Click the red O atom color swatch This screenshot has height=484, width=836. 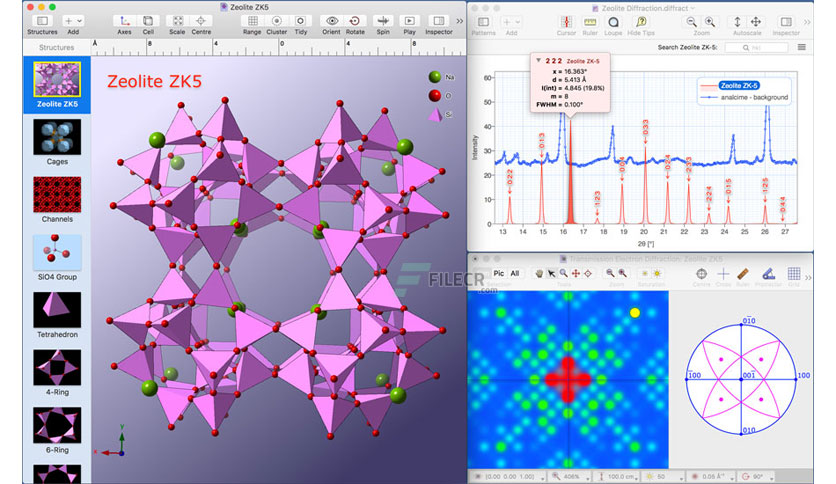[435, 96]
